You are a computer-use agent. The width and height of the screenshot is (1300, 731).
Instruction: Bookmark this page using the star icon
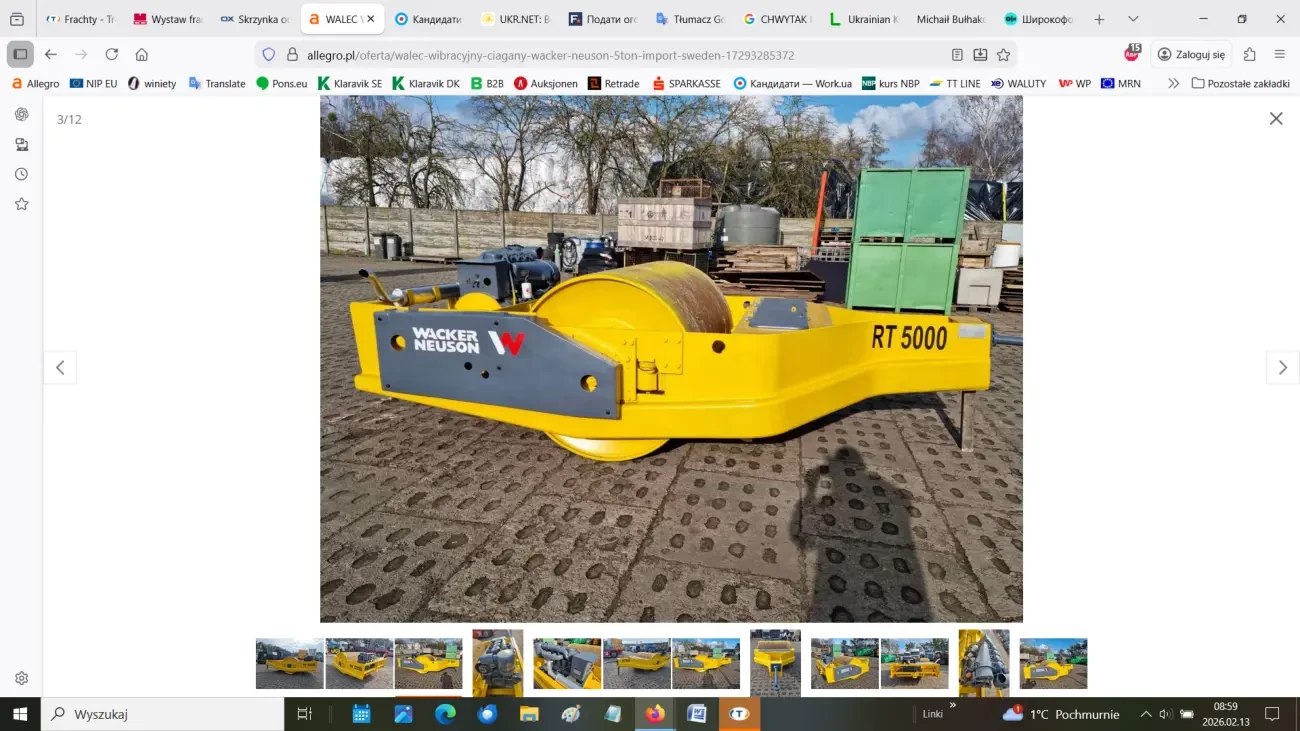(1003, 55)
